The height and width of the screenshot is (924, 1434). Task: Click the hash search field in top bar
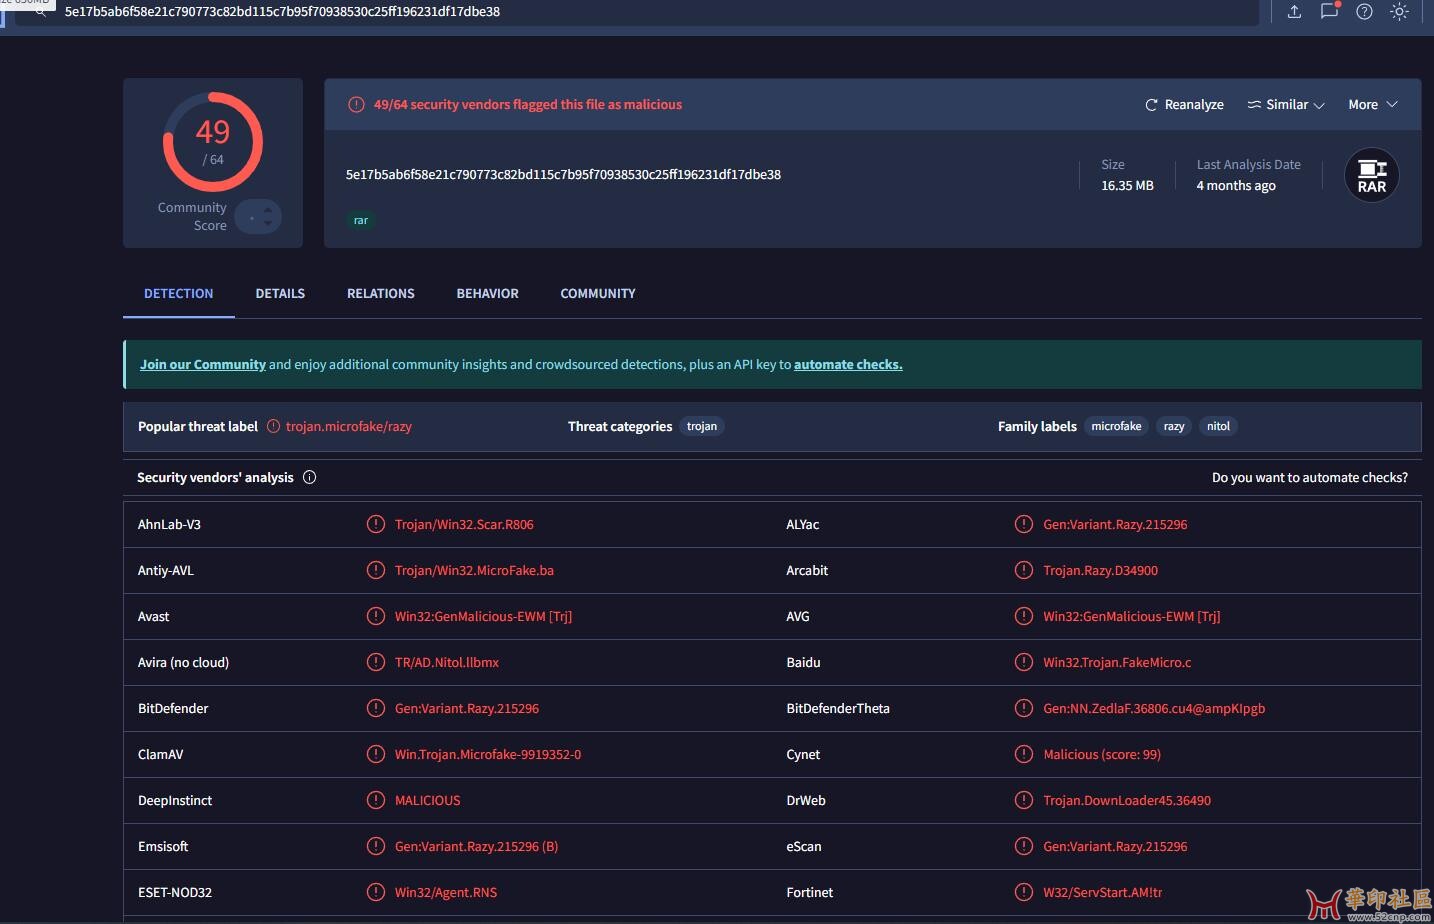point(636,12)
